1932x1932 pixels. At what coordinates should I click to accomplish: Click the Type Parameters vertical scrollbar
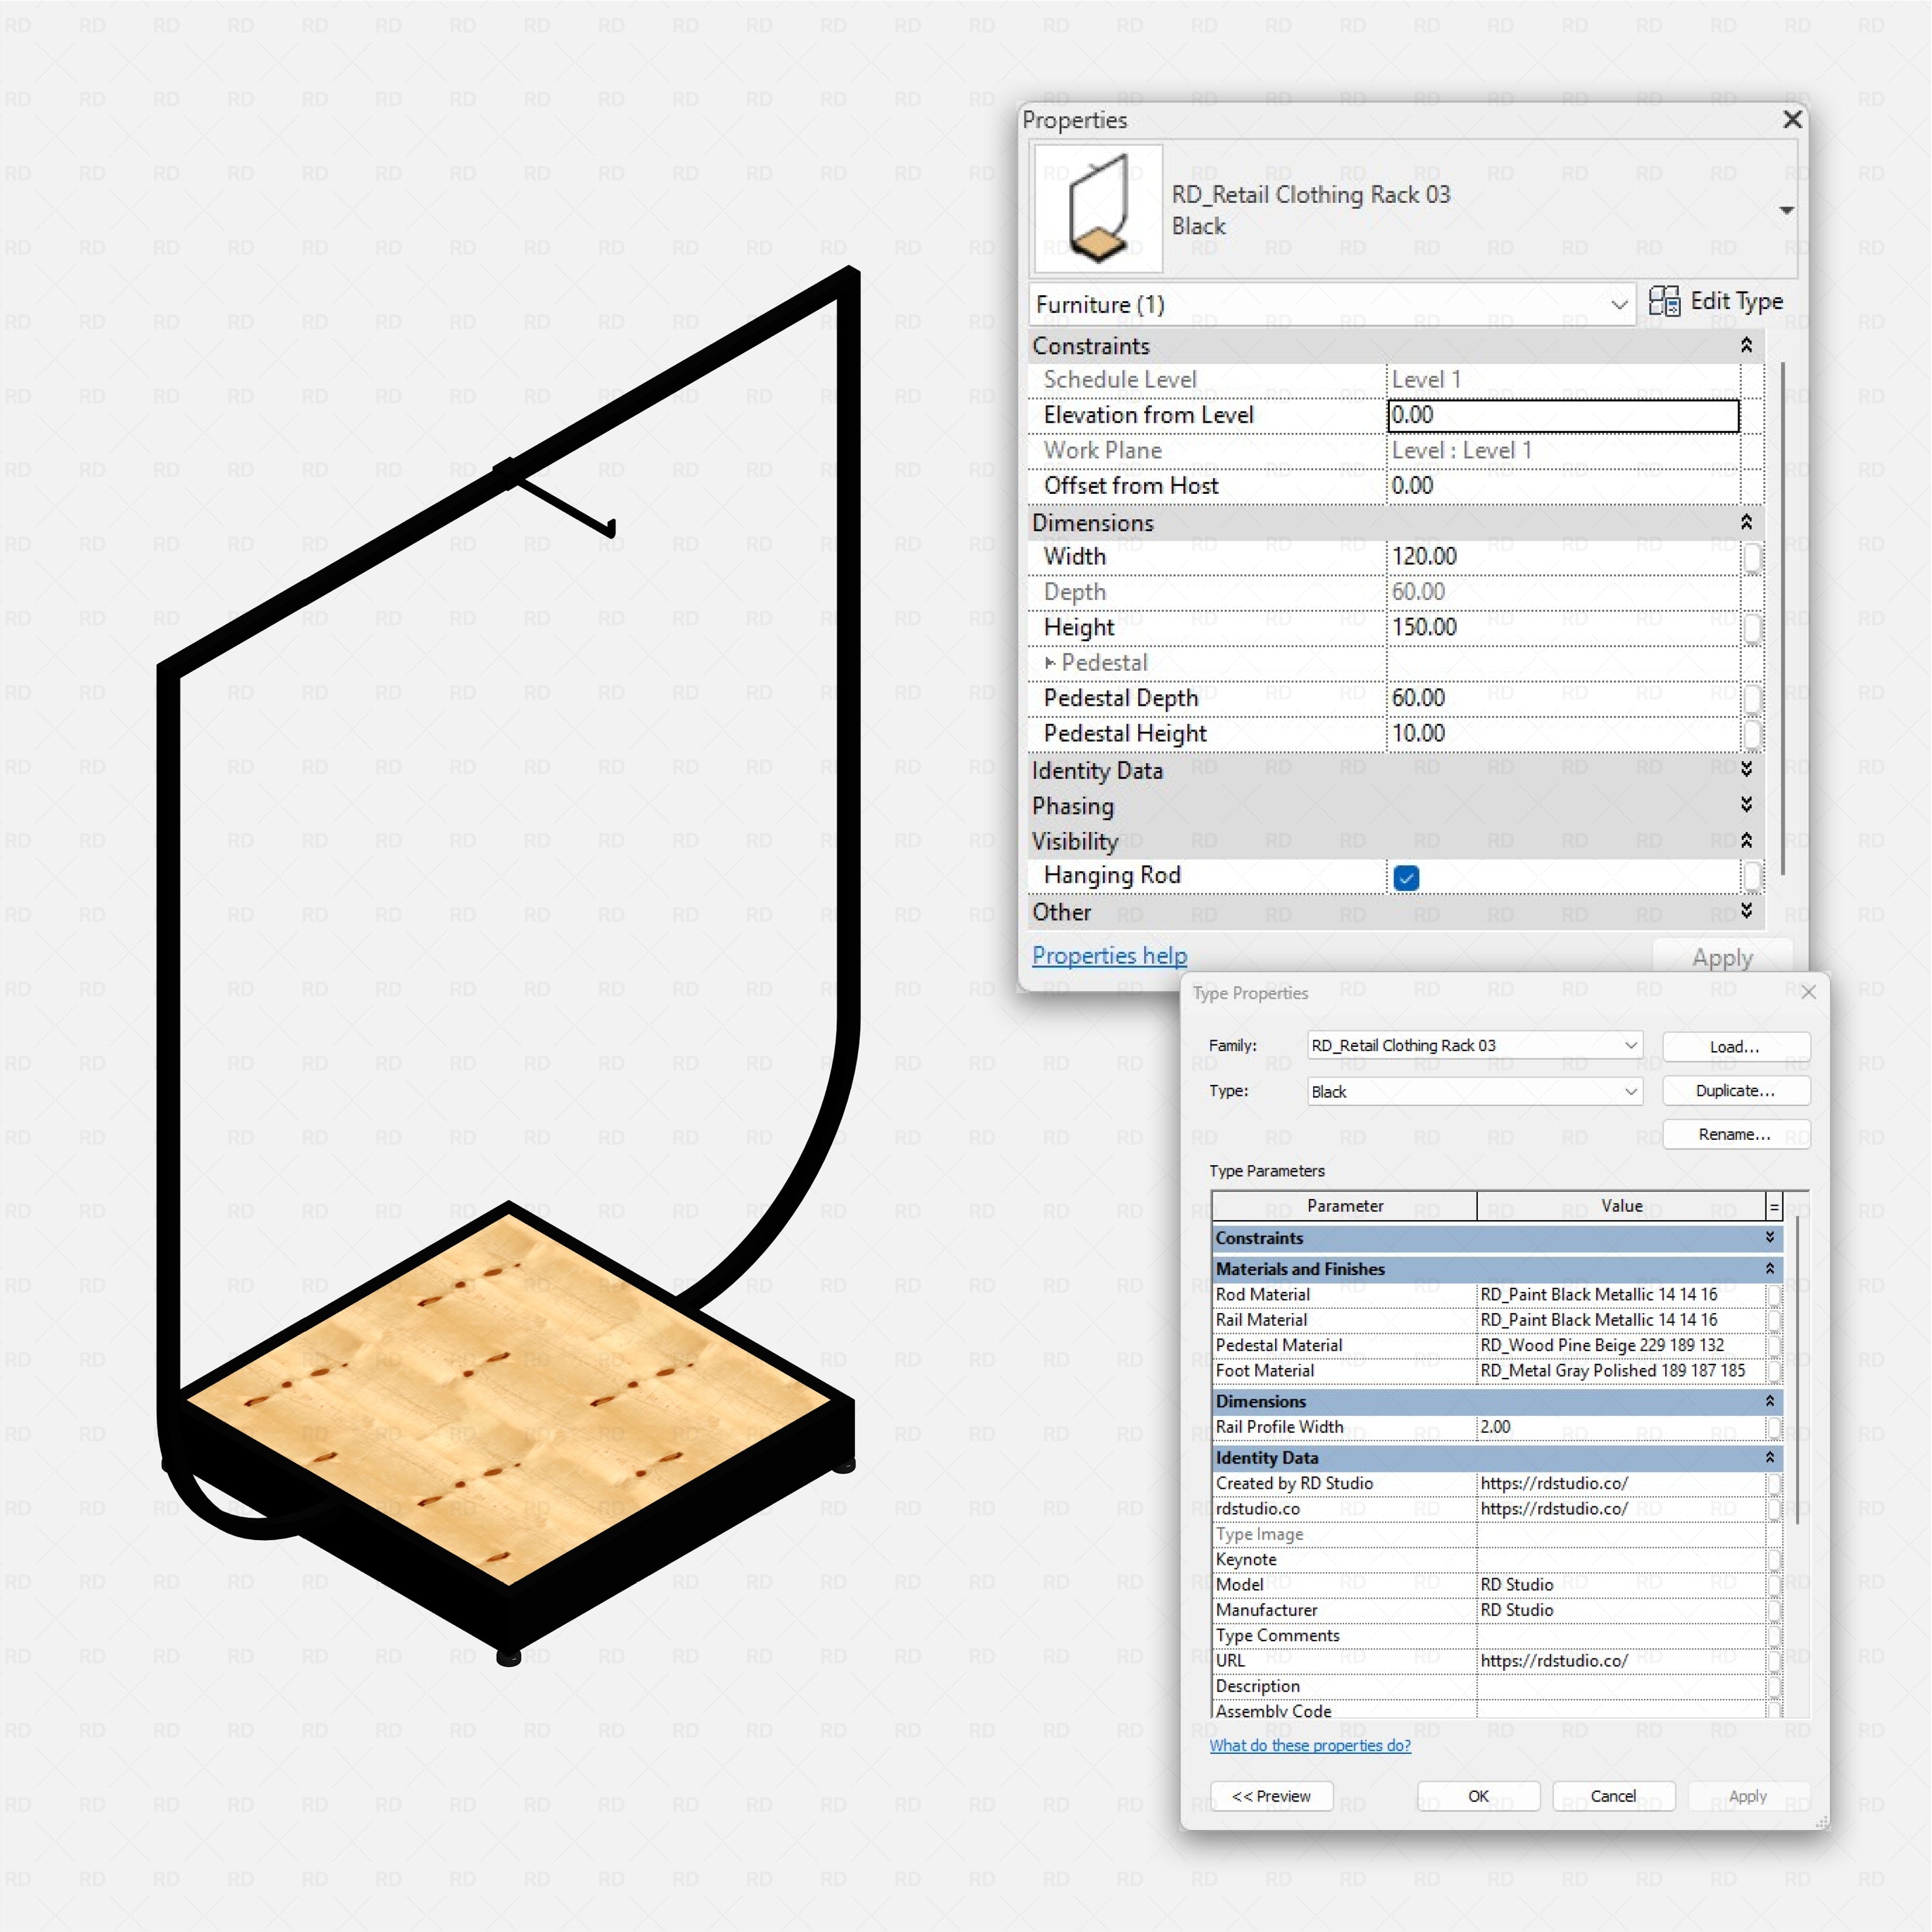click(1797, 1370)
